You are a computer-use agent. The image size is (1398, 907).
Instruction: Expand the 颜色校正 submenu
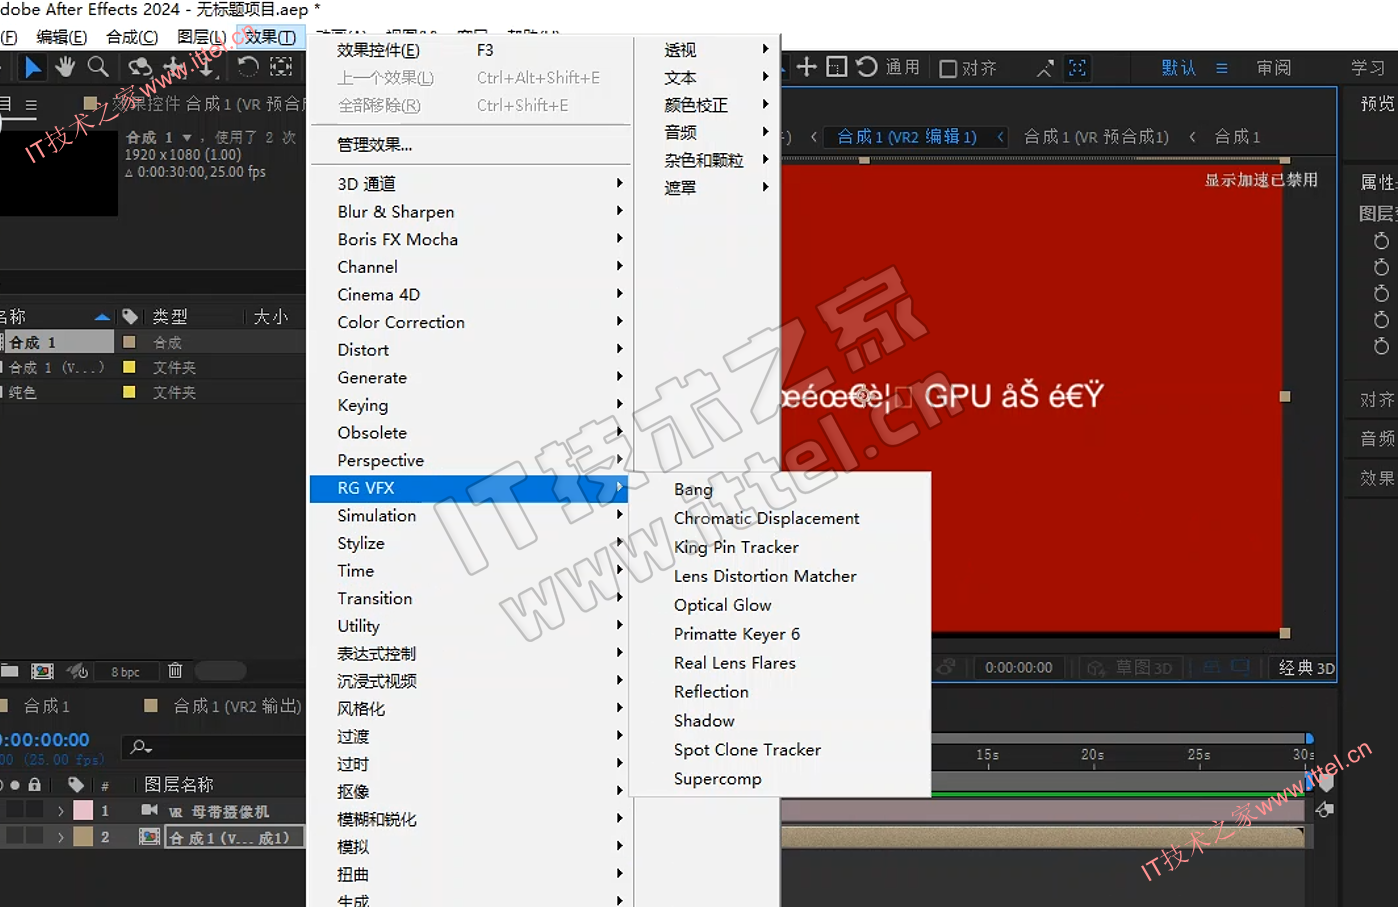[708, 105]
